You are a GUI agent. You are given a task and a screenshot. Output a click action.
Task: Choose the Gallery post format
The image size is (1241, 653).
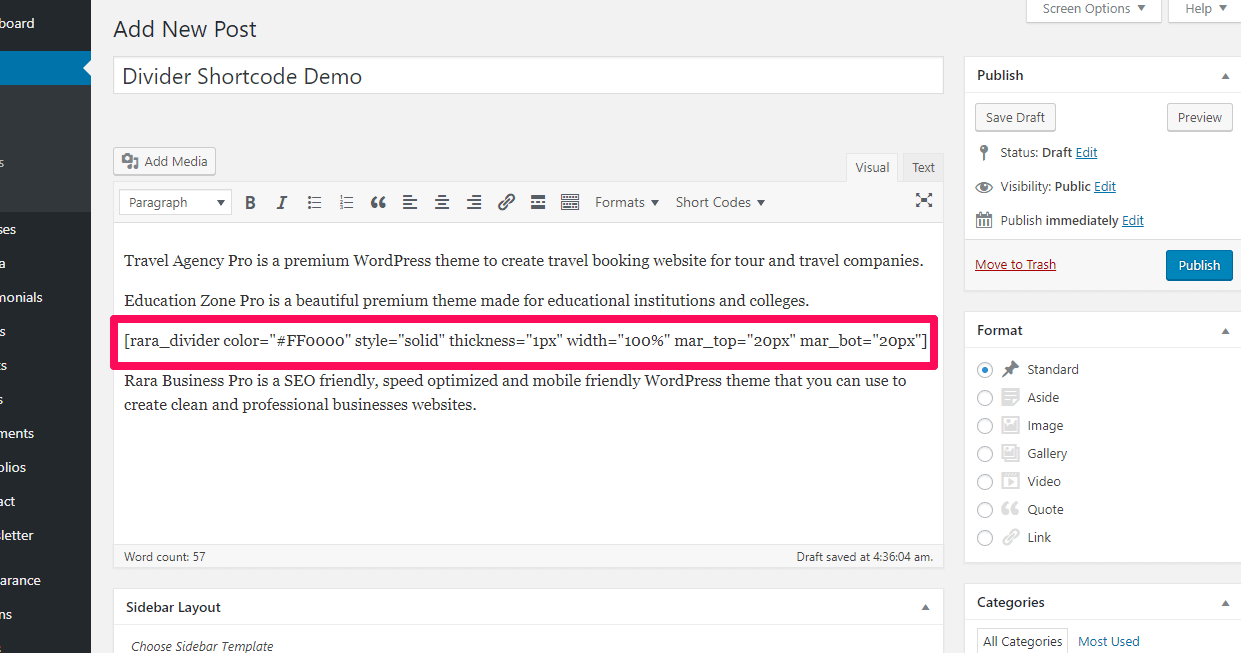pyautogui.click(x=985, y=454)
